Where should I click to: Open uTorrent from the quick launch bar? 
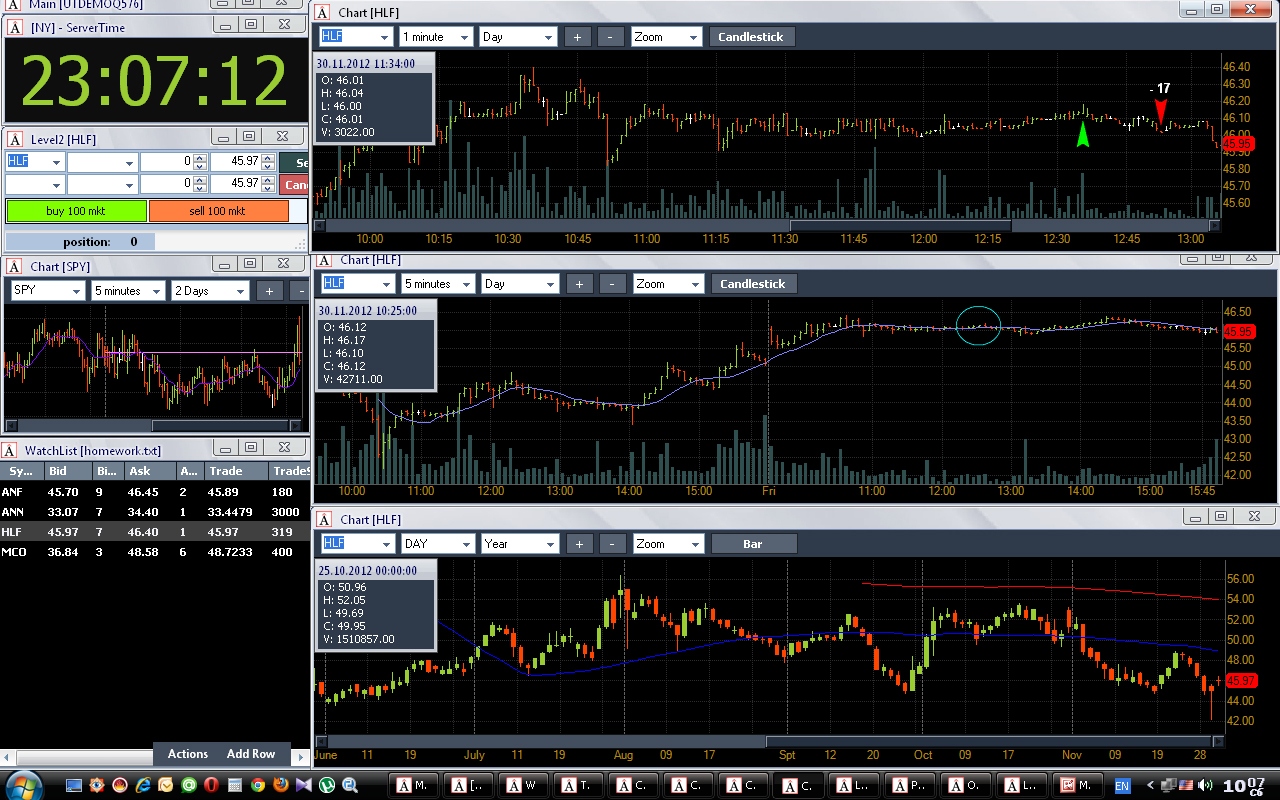(x=327, y=785)
